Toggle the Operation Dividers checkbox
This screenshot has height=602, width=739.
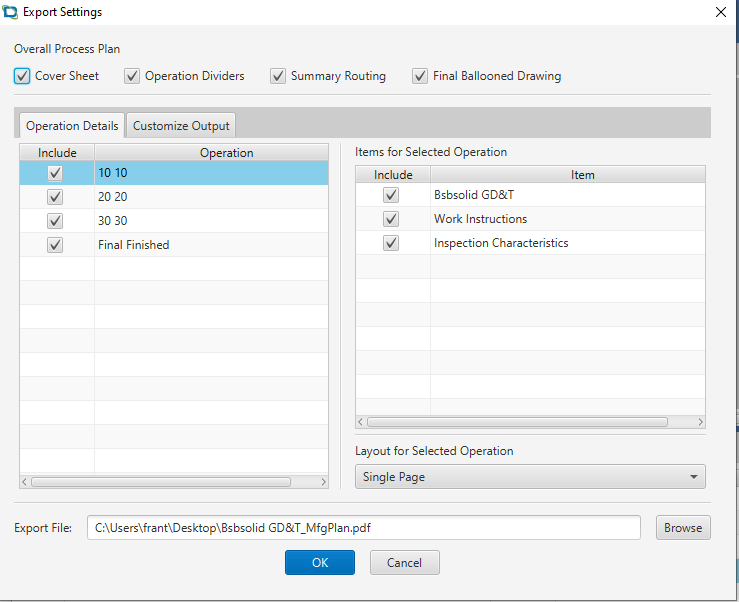coord(132,76)
